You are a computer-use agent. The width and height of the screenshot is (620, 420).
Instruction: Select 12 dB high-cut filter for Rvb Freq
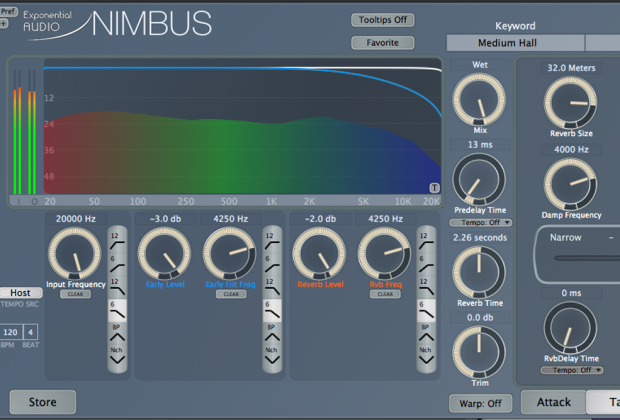(x=426, y=287)
